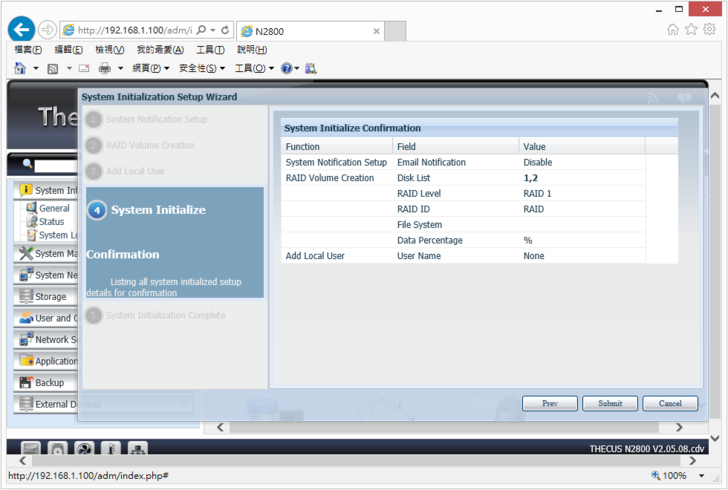Click the Cancel button in wizard
Viewport: 728px width, 490px height.
tap(670, 403)
